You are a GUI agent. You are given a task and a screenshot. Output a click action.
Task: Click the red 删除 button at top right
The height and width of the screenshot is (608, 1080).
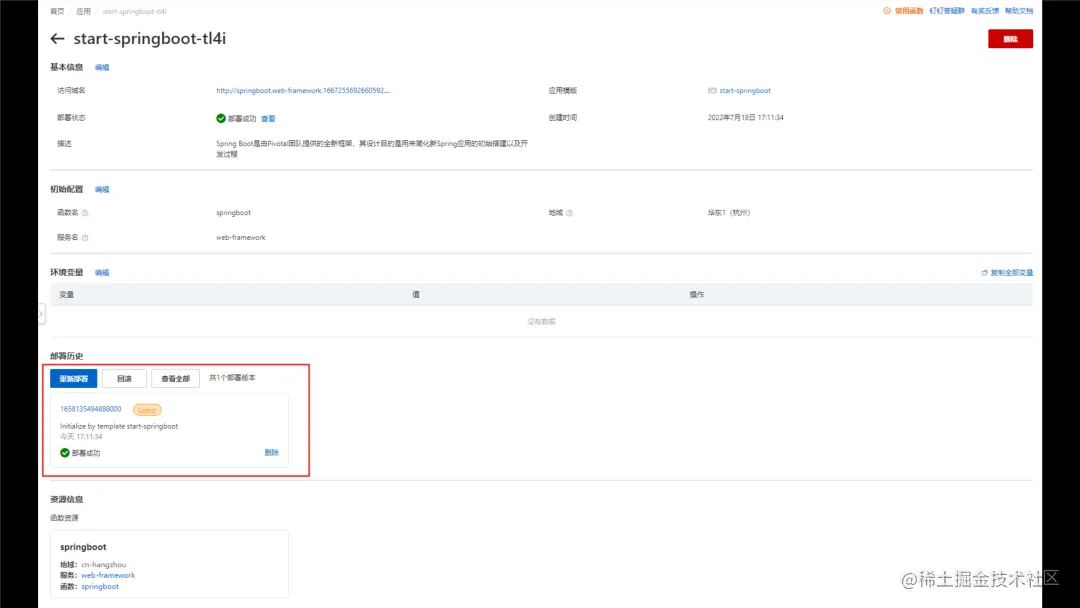(1010, 39)
